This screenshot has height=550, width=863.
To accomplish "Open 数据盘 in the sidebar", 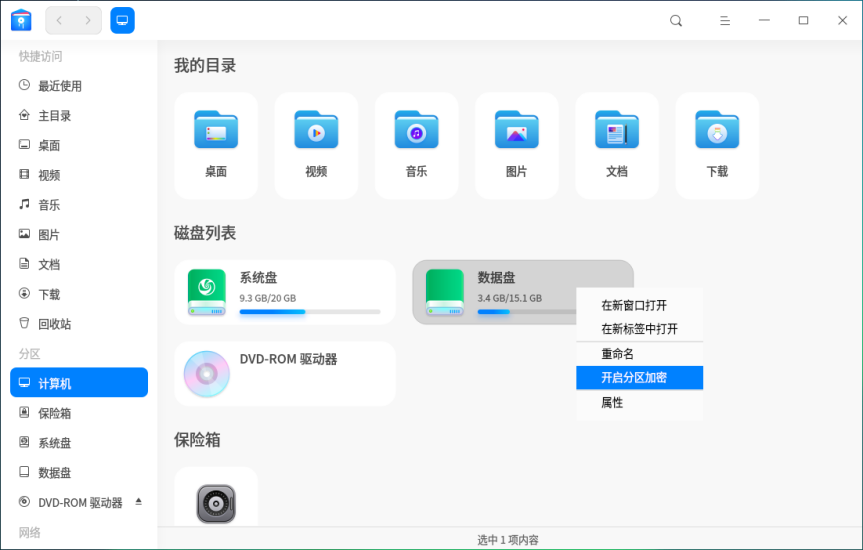I will (79, 472).
